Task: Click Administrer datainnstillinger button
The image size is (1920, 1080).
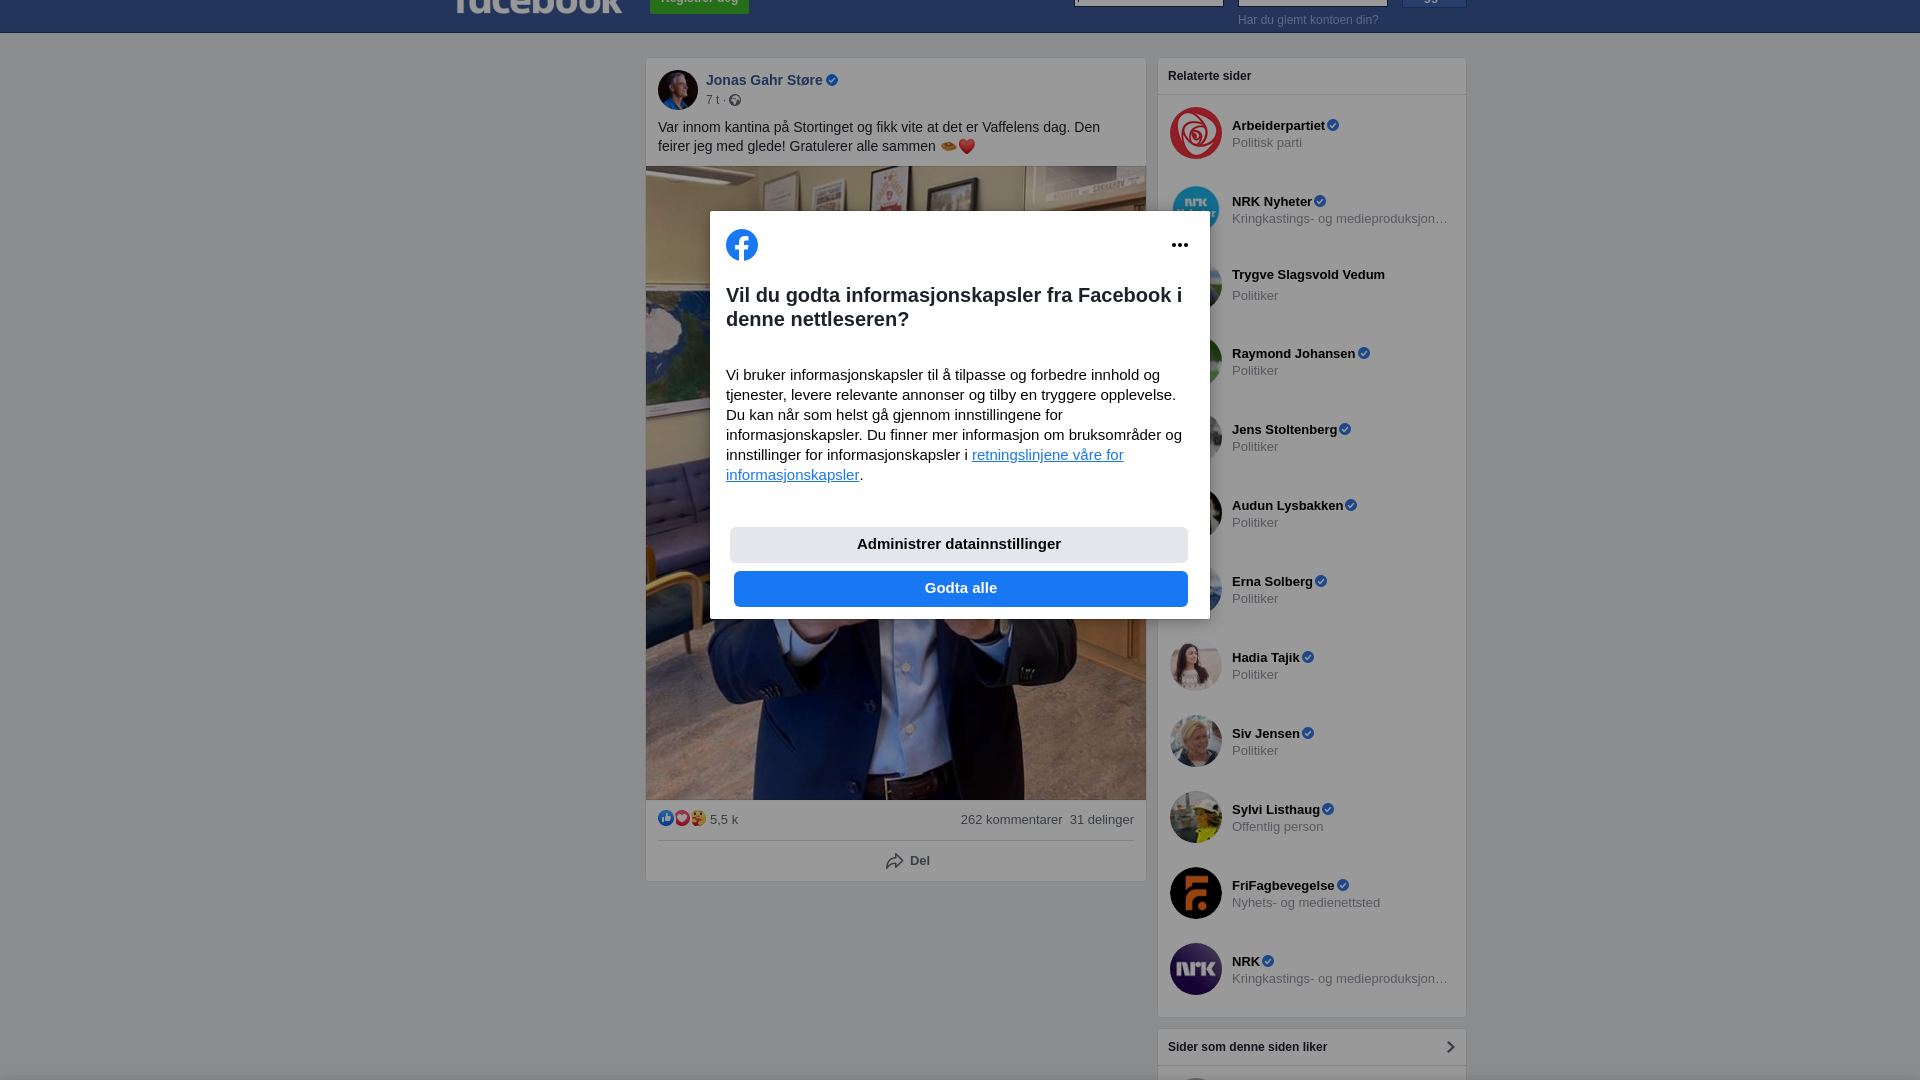Action: 959,545
